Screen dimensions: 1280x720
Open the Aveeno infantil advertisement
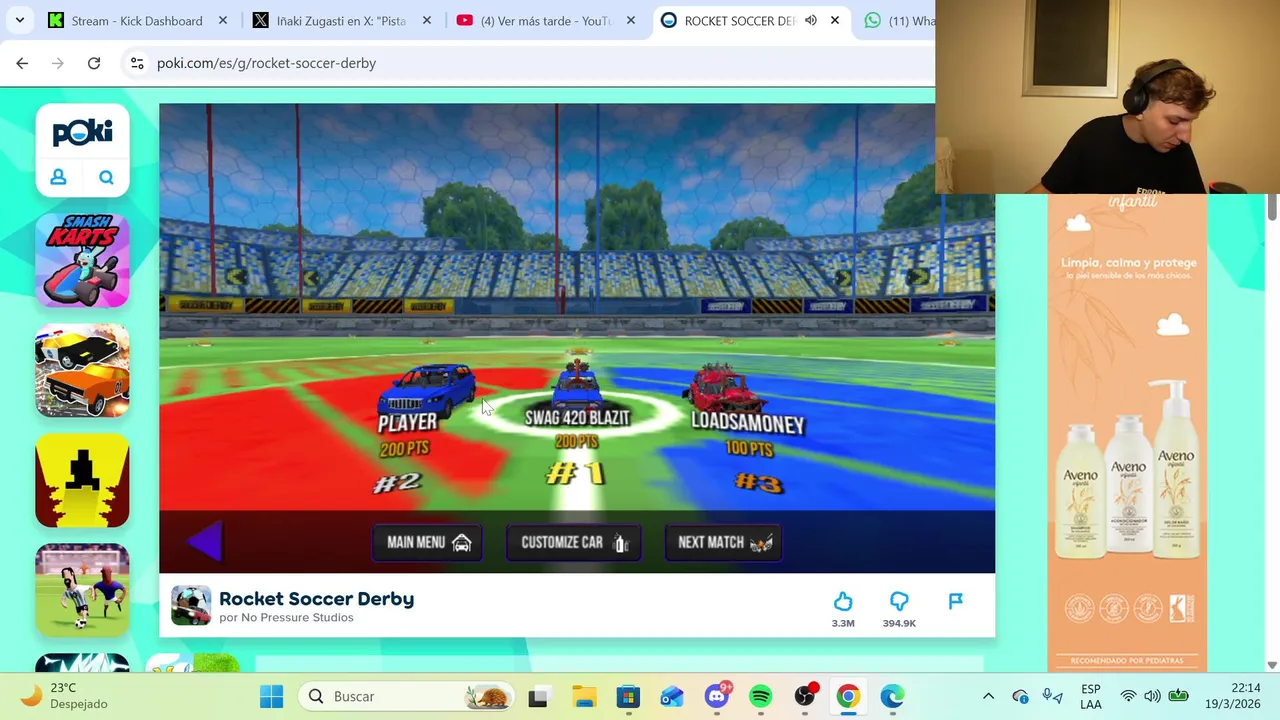(x=1127, y=432)
